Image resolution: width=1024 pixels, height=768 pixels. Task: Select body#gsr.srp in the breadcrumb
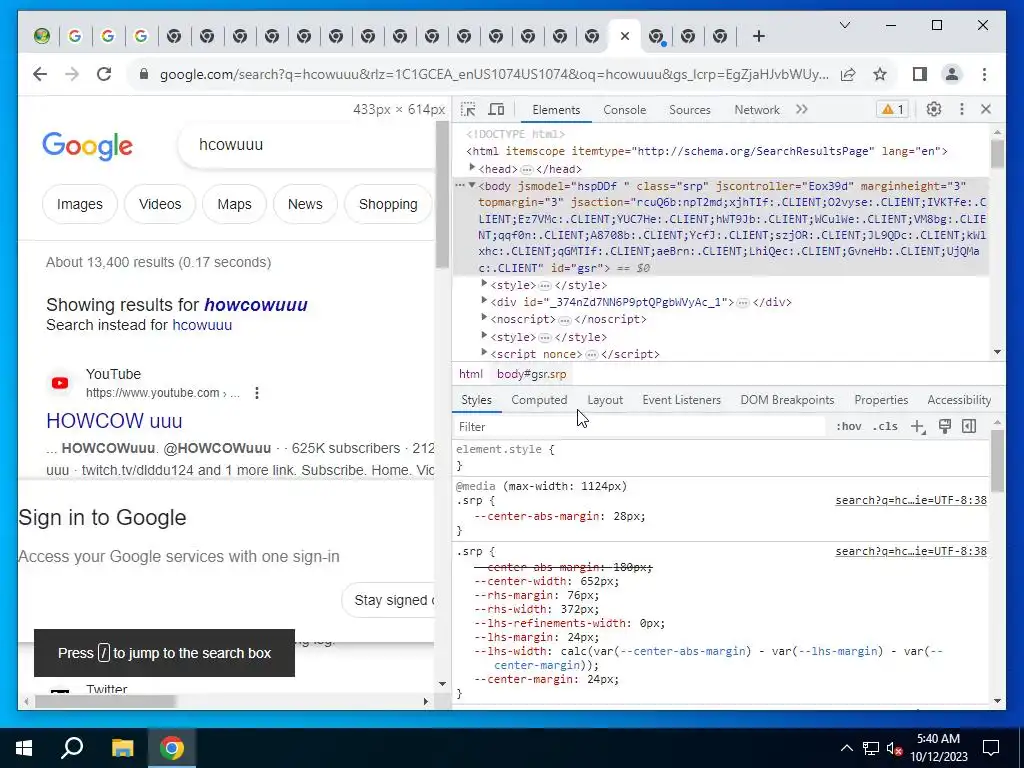(531, 374)
